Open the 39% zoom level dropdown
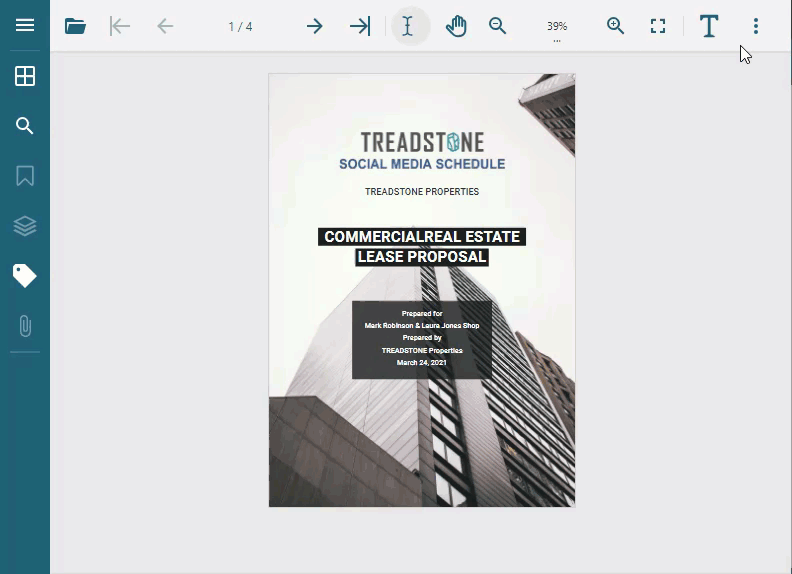792x574 pixels. click(x=557, y=28)
